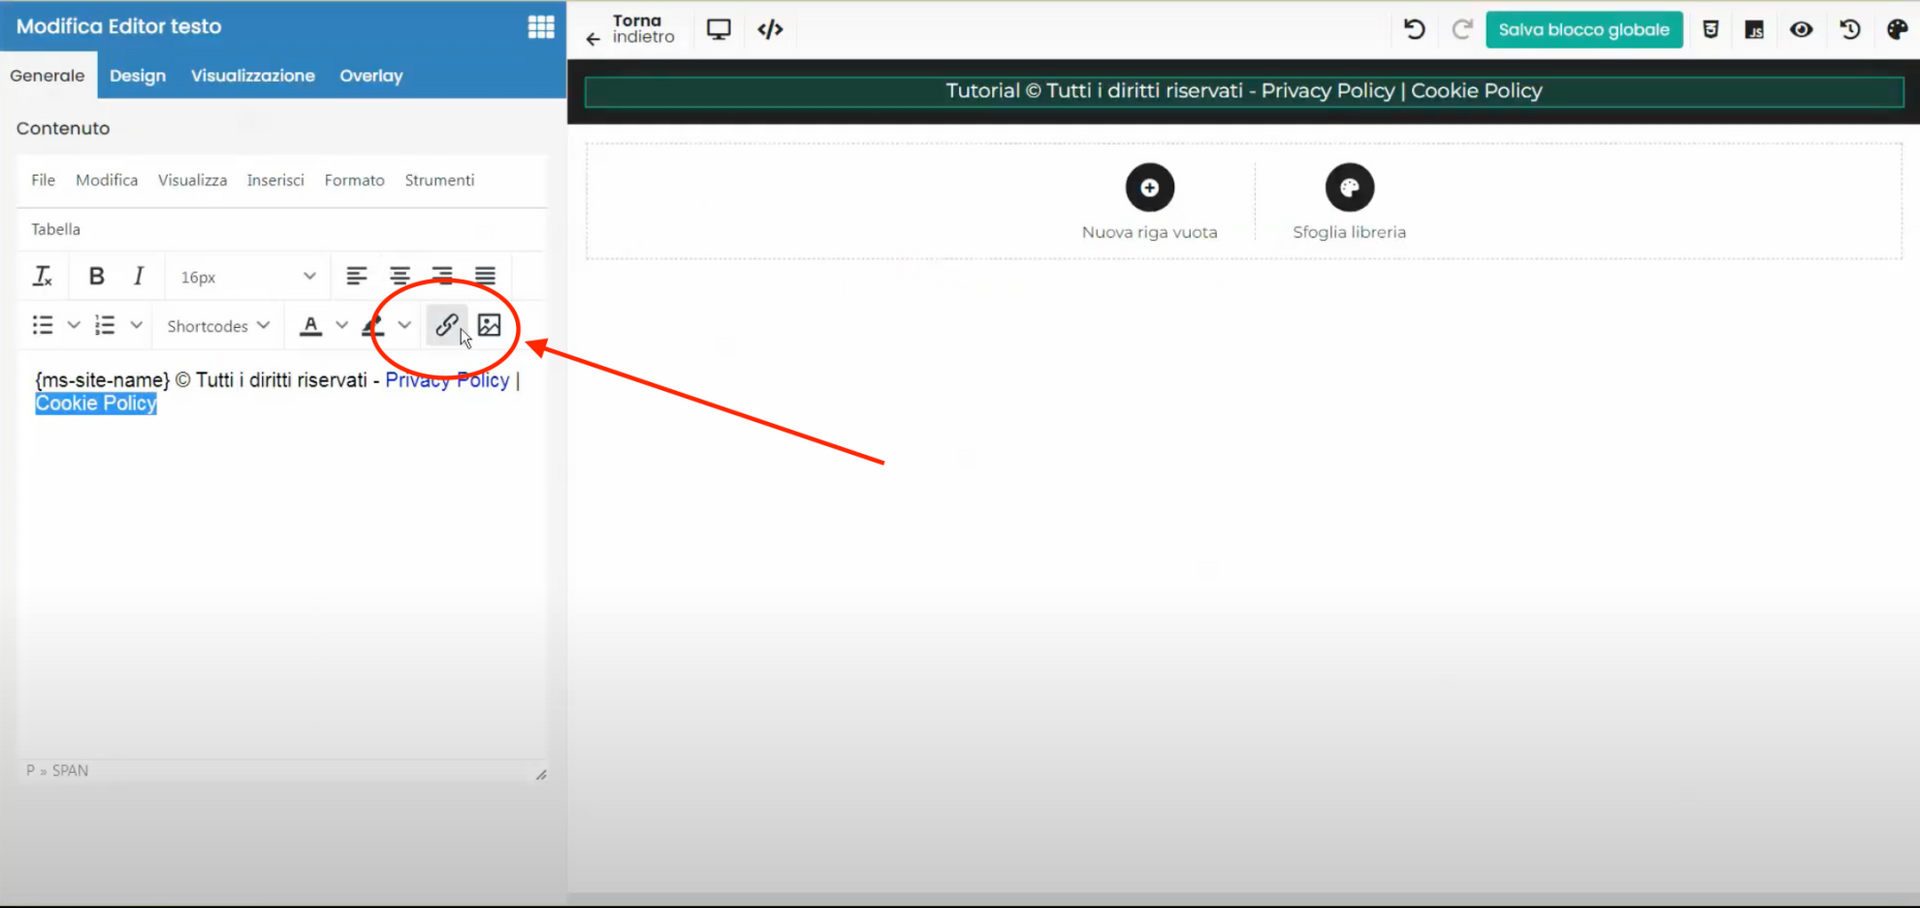1920x908 pixels.
Task: Click the Salva blocco globale button
Action: [x=1584, y=29]
